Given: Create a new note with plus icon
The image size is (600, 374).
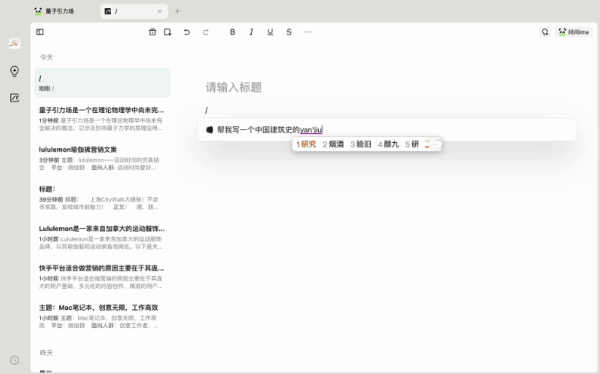Looking at the screenshot, I should click(168, 32).
